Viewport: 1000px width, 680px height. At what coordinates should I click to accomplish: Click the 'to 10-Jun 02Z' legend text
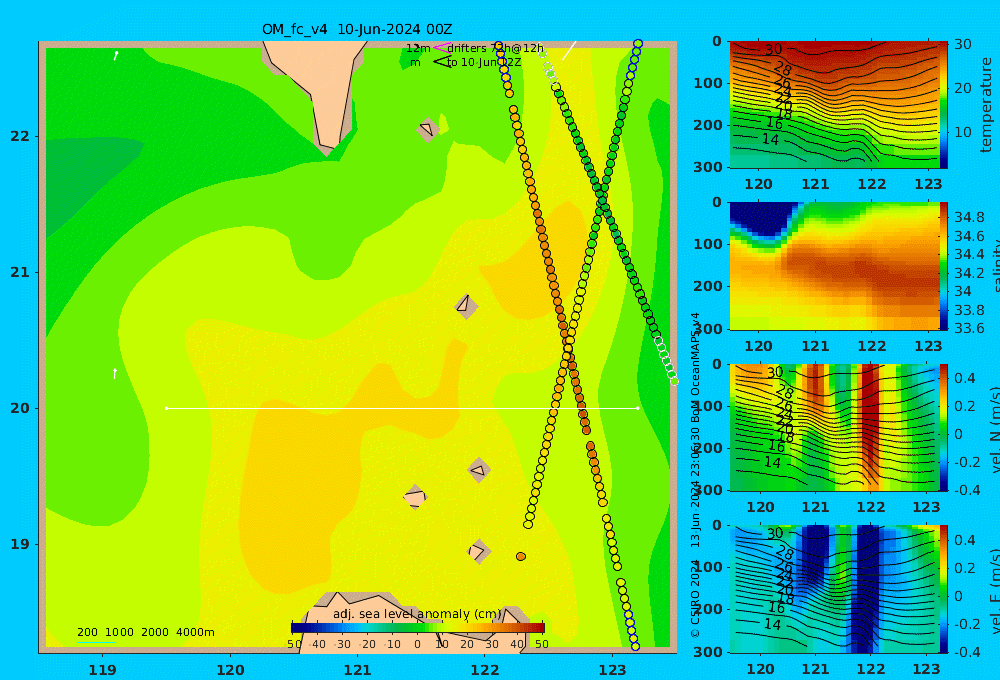coord(484,62)
